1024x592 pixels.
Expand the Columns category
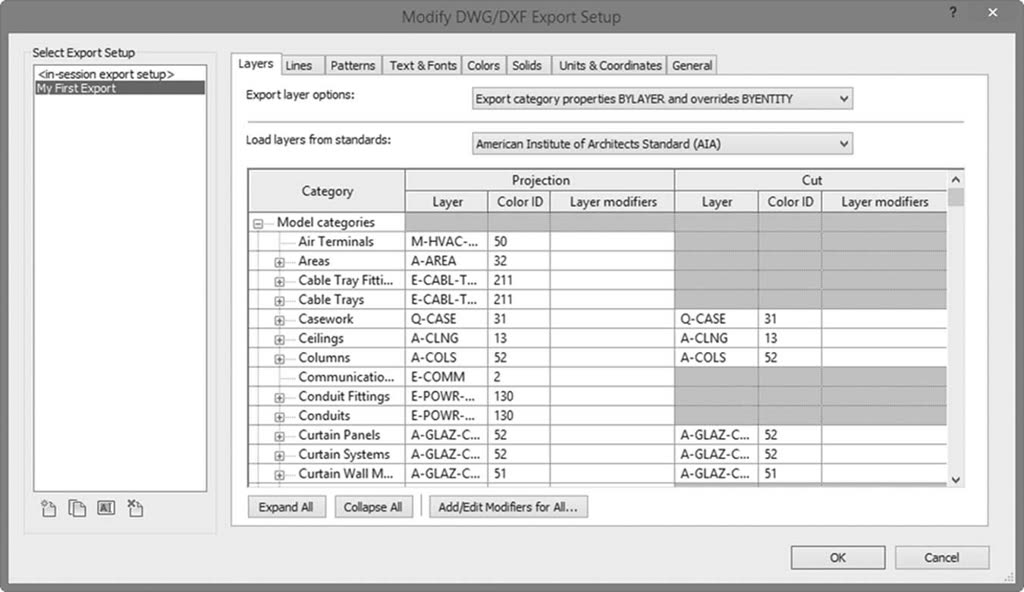280,359
